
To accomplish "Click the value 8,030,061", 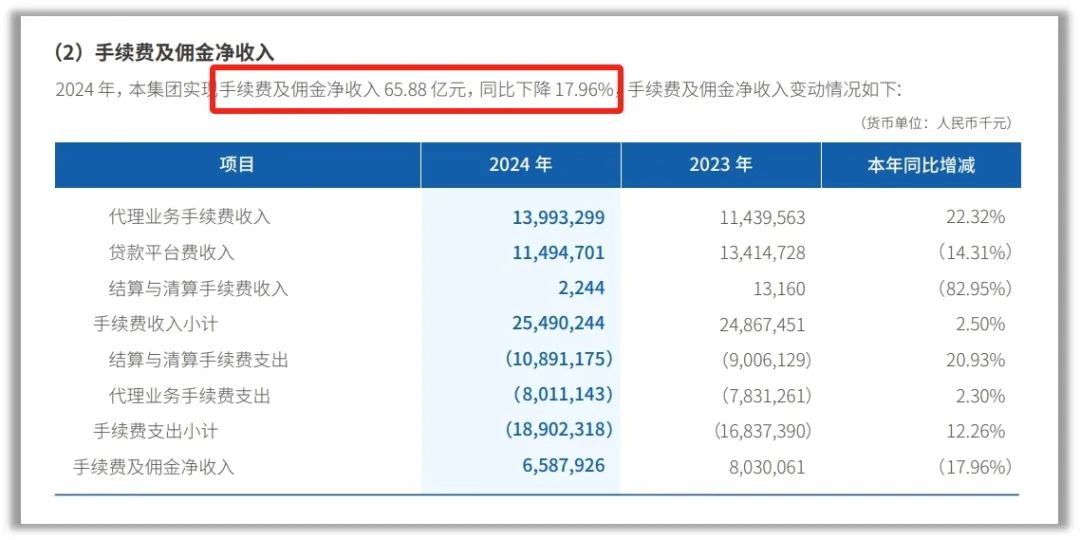I will (767, 467).
